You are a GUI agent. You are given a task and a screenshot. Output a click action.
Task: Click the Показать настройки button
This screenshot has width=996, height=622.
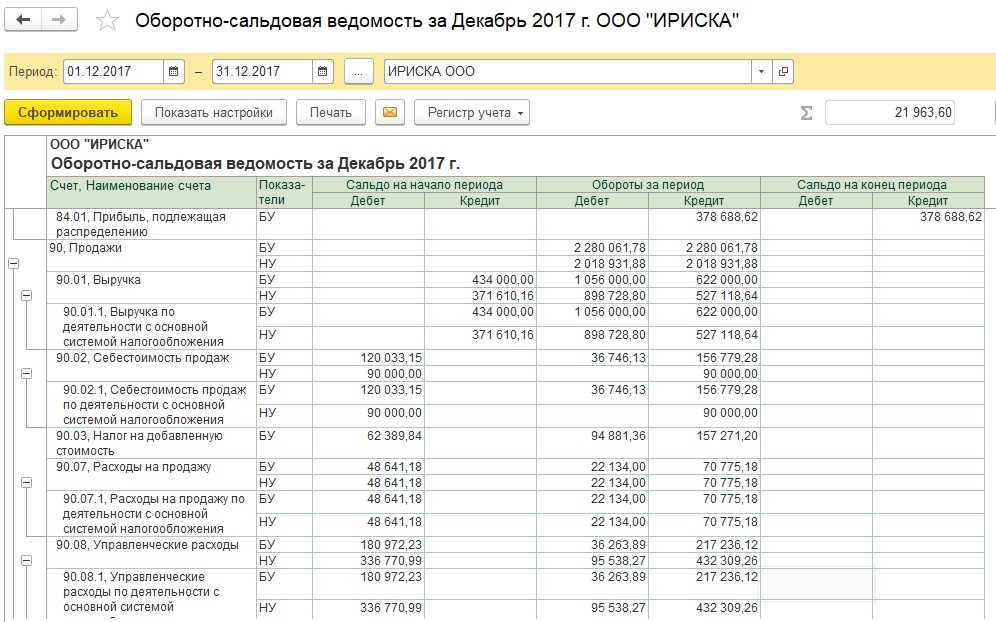[214, 113]
